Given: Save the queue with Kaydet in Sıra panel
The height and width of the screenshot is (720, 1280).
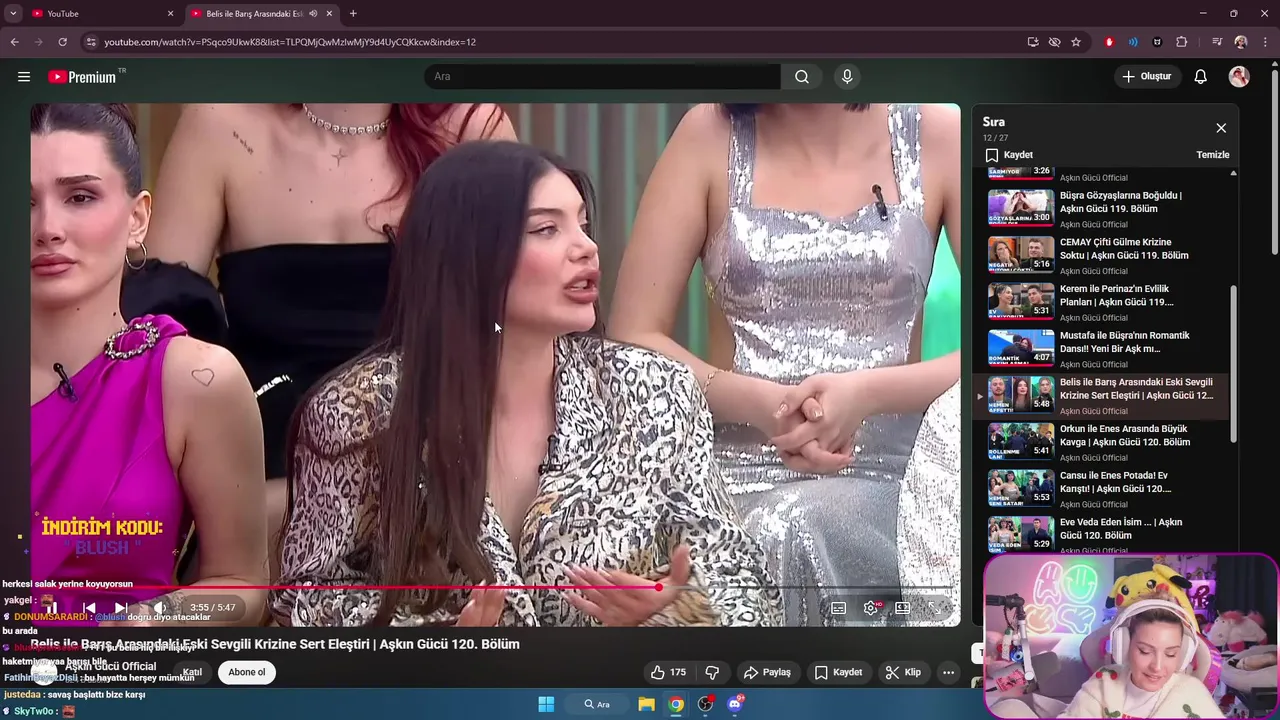Looking at the screenshot, I should click(x=1009, y=155).
